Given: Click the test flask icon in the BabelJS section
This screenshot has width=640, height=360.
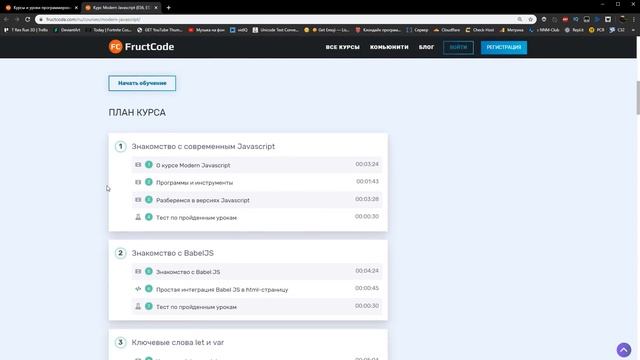Looking at the screenshot, I should click(138, 307).
